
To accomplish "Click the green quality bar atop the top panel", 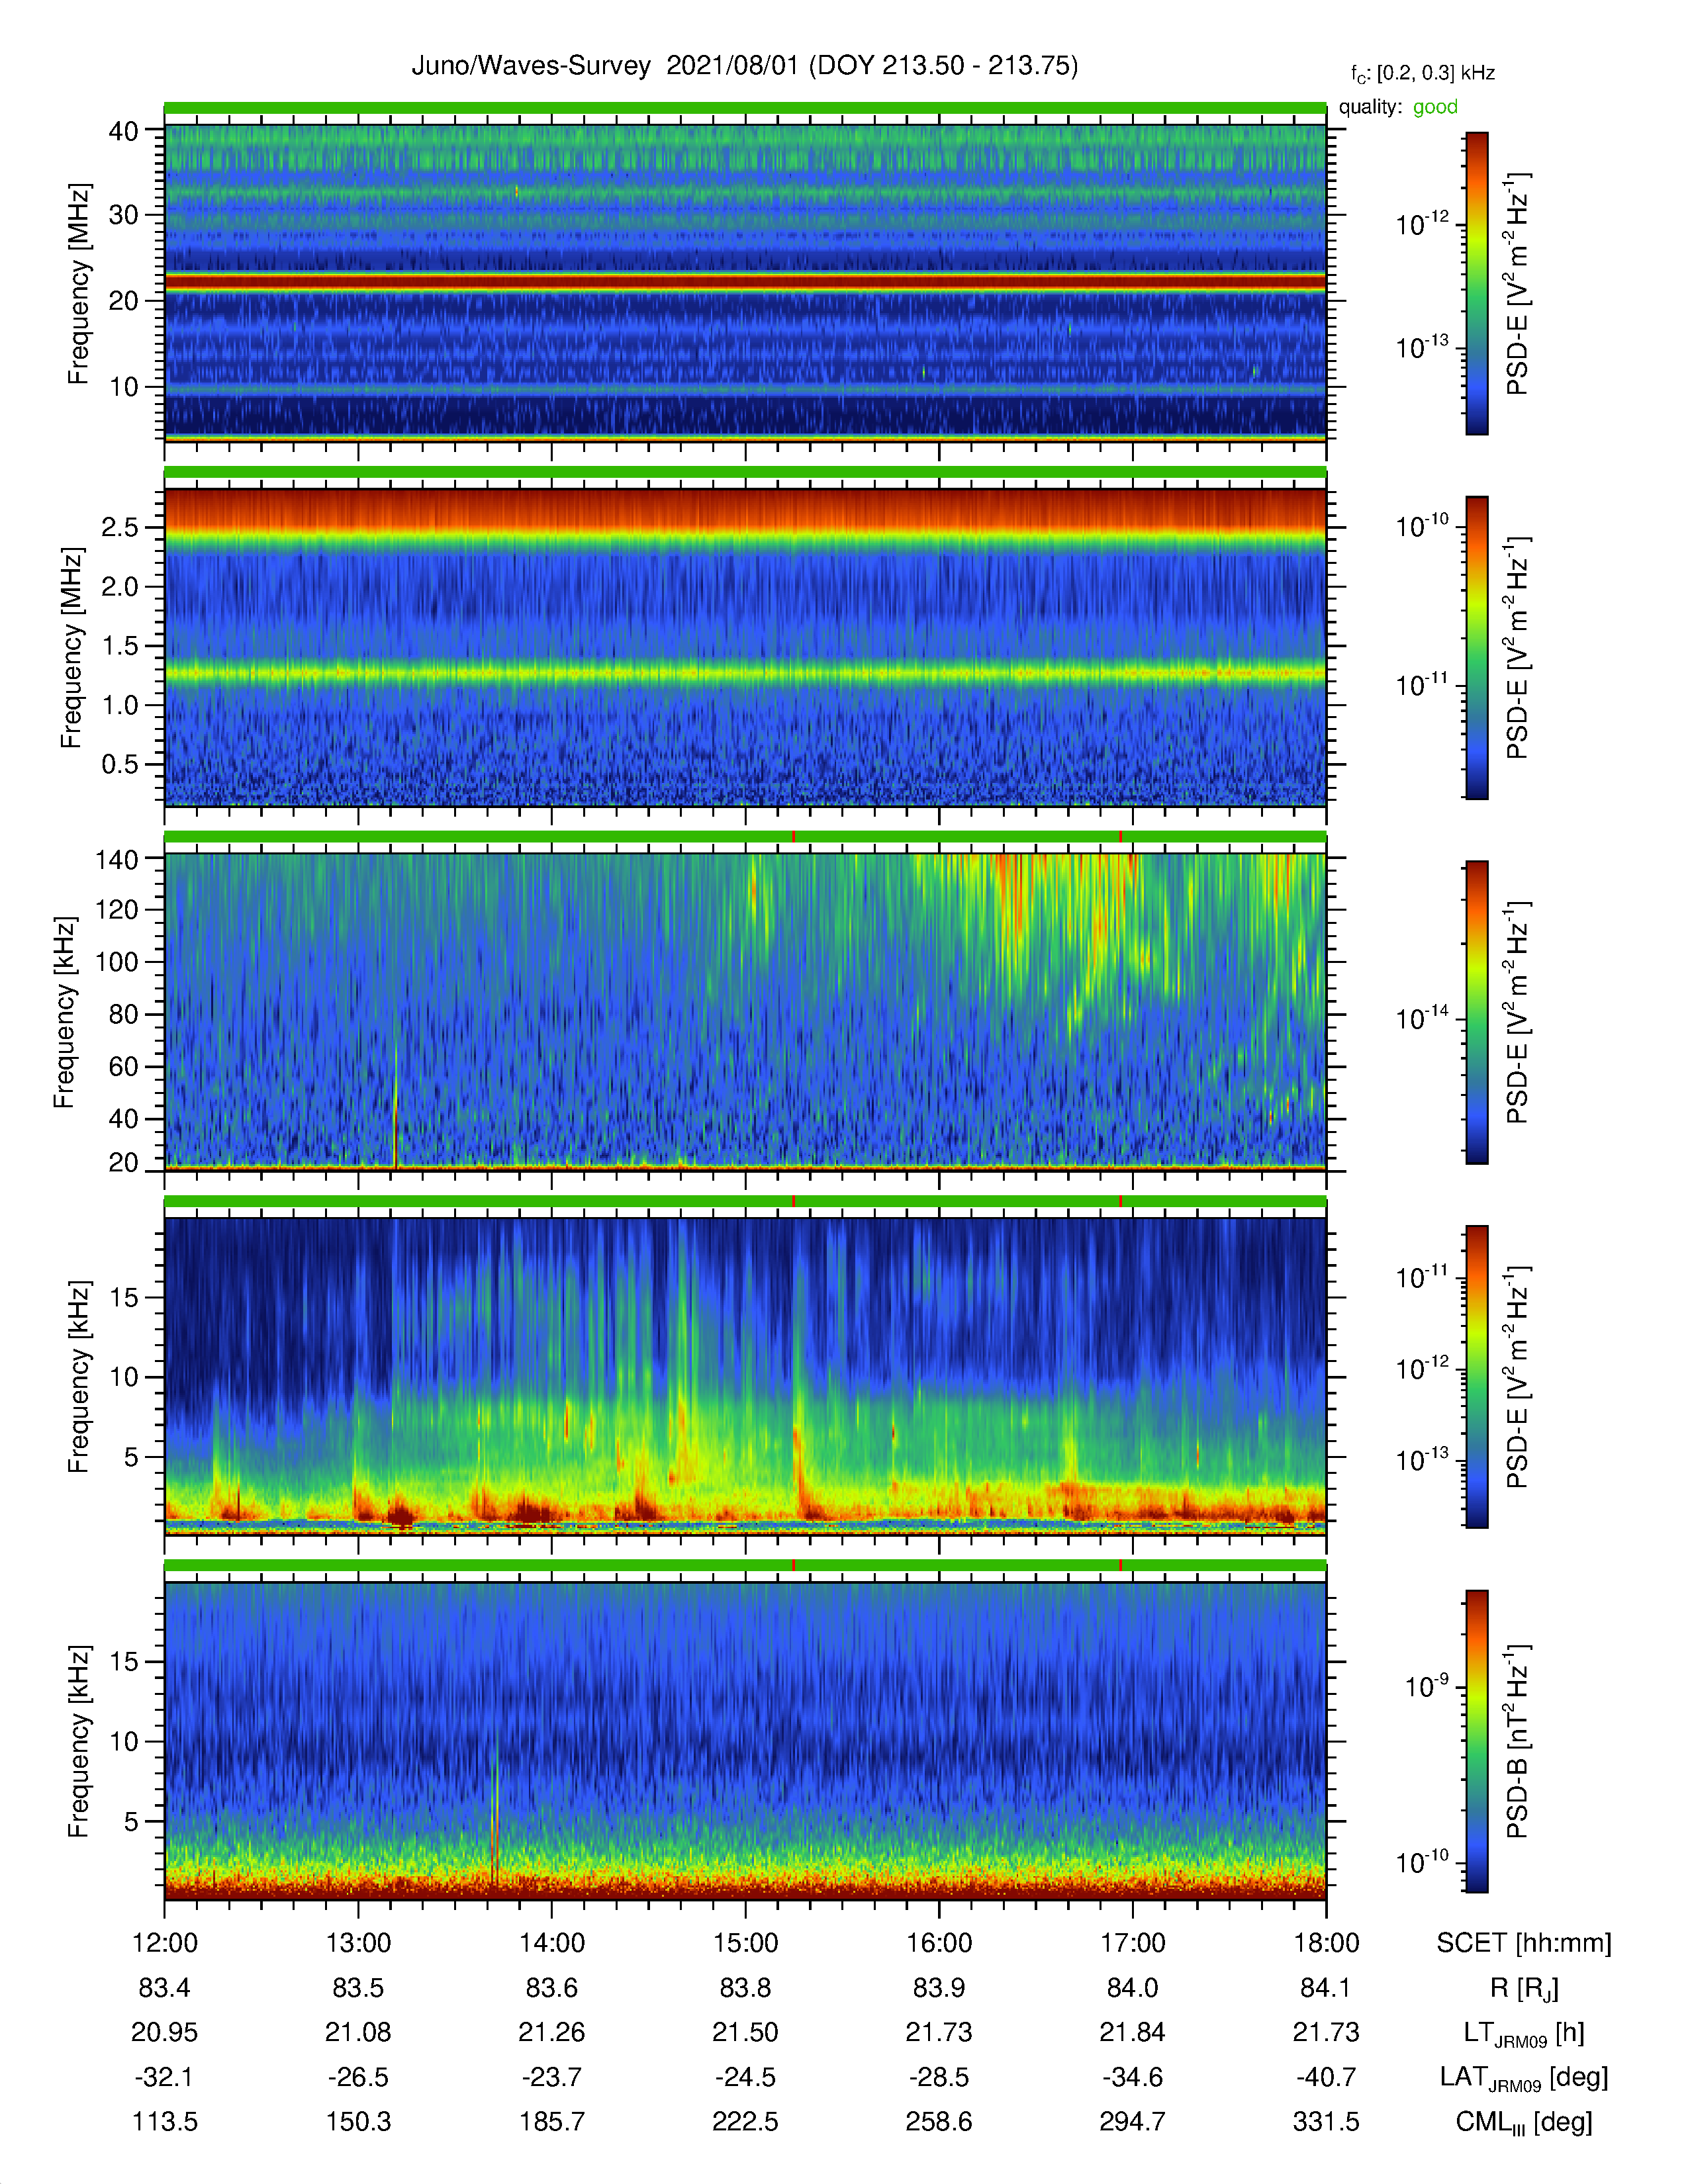I will tap(745, 108).
